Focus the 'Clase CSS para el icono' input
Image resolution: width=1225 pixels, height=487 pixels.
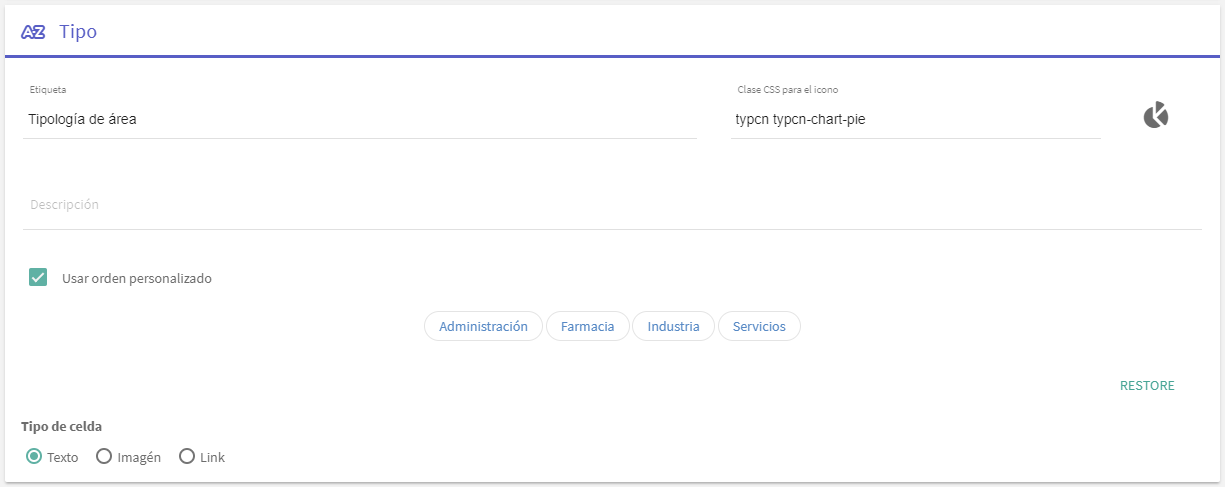(915, 119)
